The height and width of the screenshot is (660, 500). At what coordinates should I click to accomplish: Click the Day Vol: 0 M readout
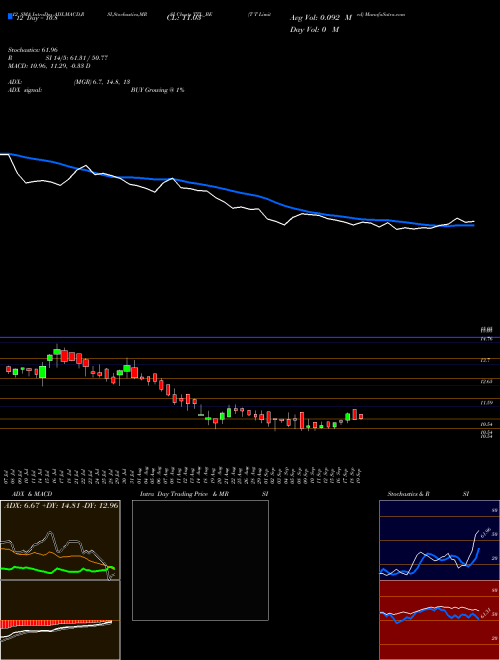pyautogui.click(x=314, y=30)
